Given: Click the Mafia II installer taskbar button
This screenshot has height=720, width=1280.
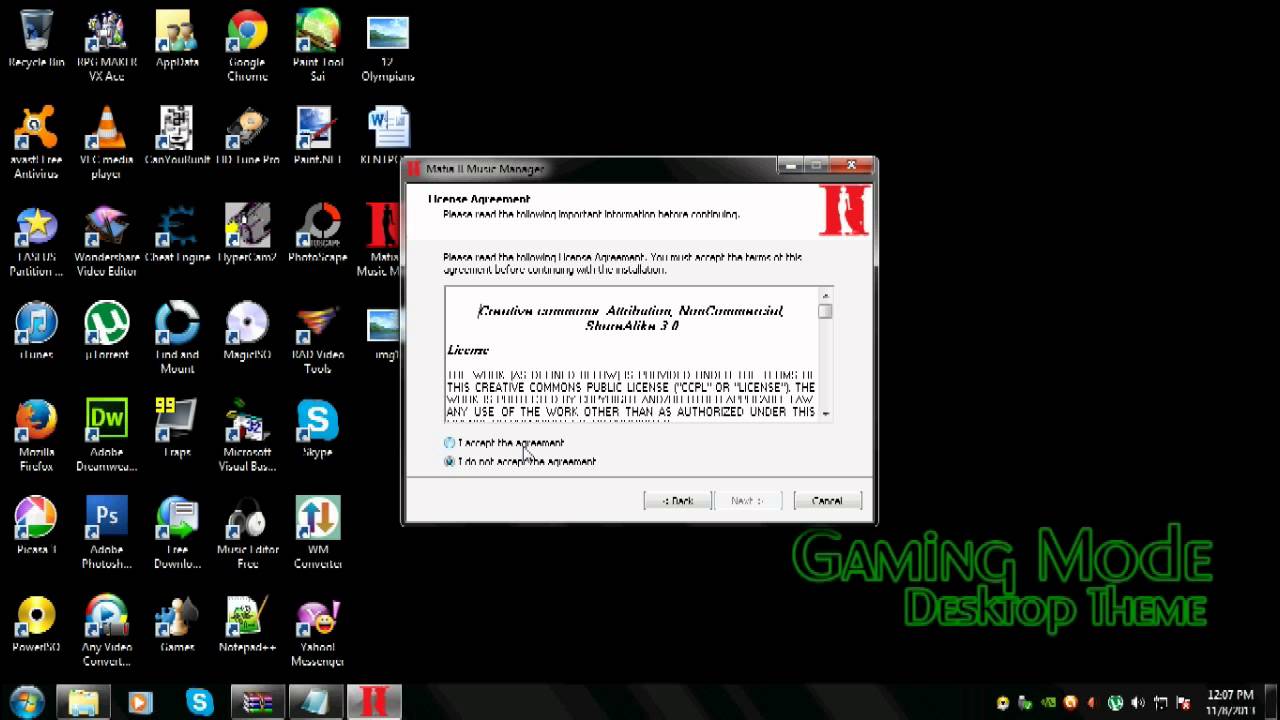Looking at the screenshot, I should (x=374, y=702).
